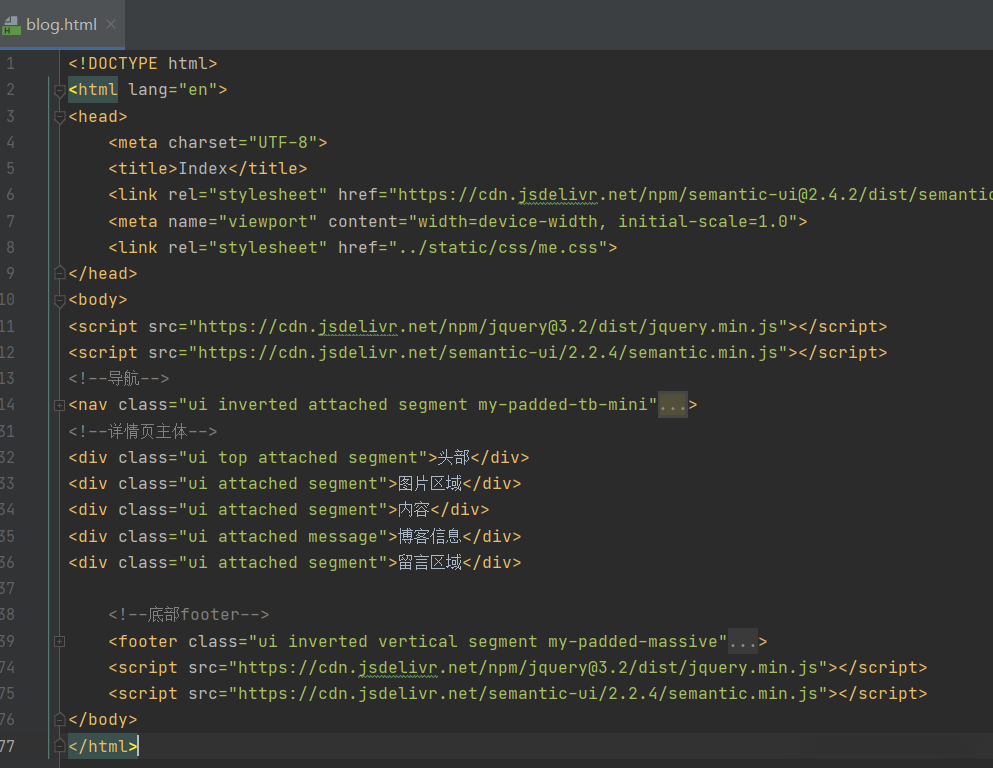The height and width of the screenshot is (768, 993).
Task: Click the semantic.min.js URL on line 12
Action: coord(488,352)
